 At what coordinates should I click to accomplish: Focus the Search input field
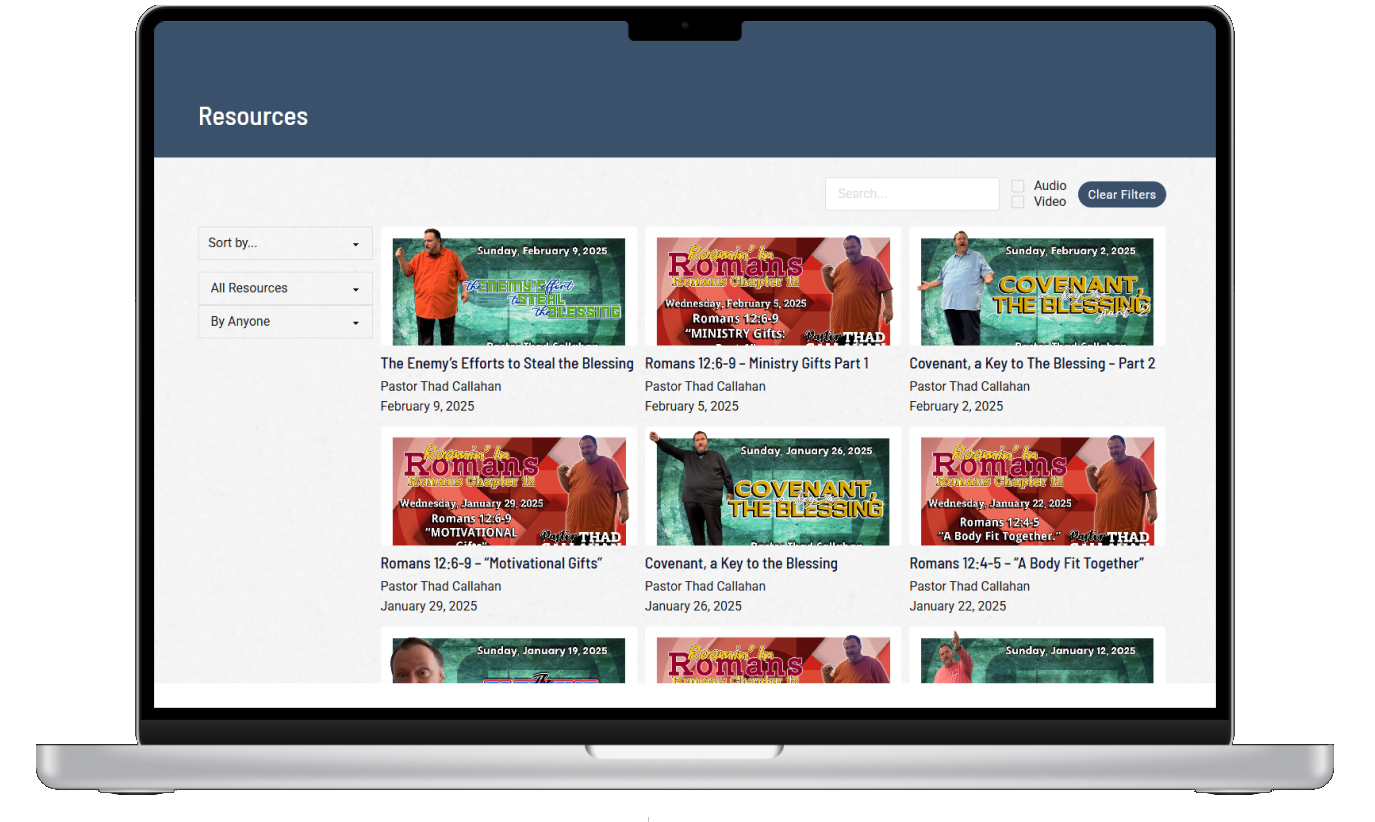click(x=912, y=194)
